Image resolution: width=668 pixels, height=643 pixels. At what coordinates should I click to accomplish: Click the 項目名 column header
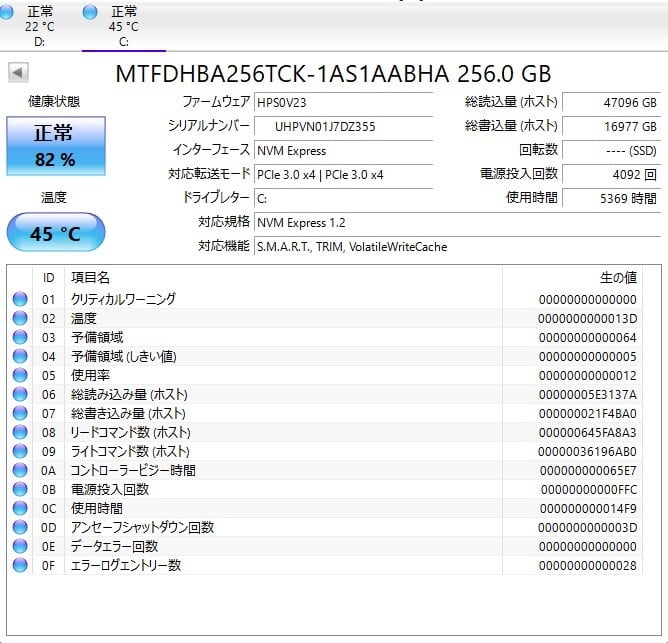[x=90, y=277]
